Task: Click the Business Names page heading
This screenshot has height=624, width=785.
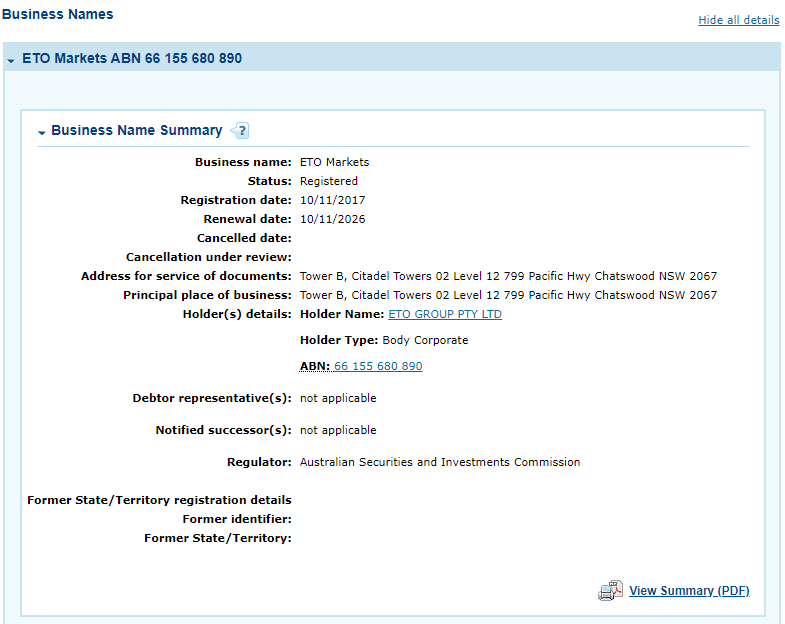Action: [x=58, y=14]
